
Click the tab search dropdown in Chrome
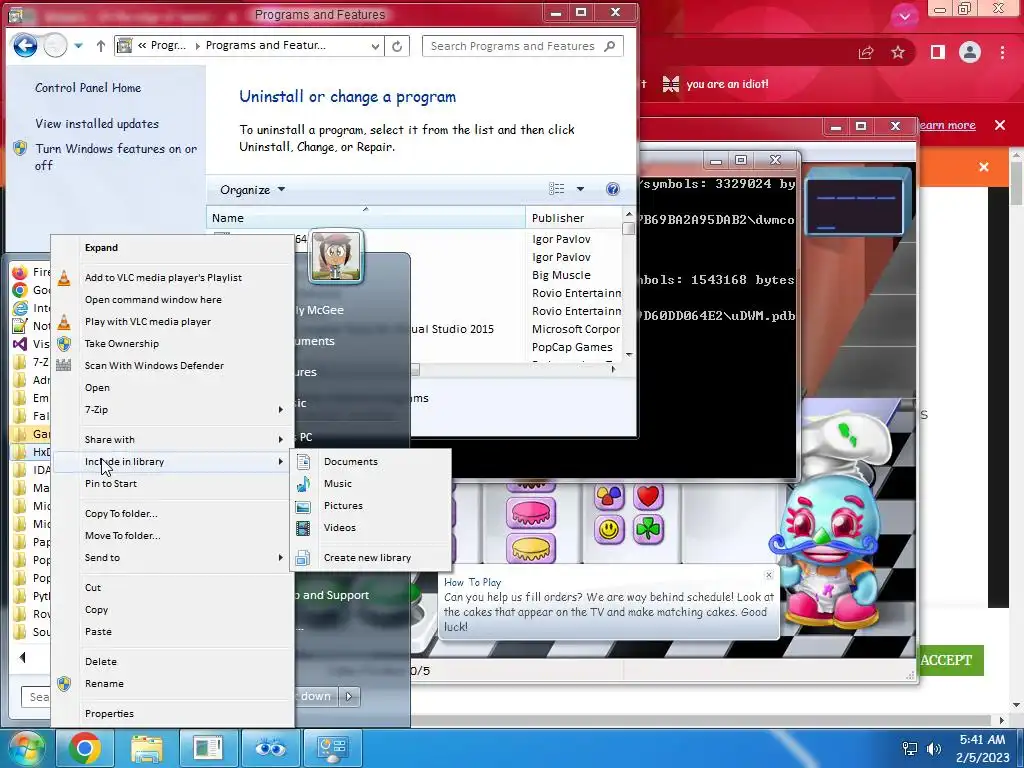coord(904,16)
